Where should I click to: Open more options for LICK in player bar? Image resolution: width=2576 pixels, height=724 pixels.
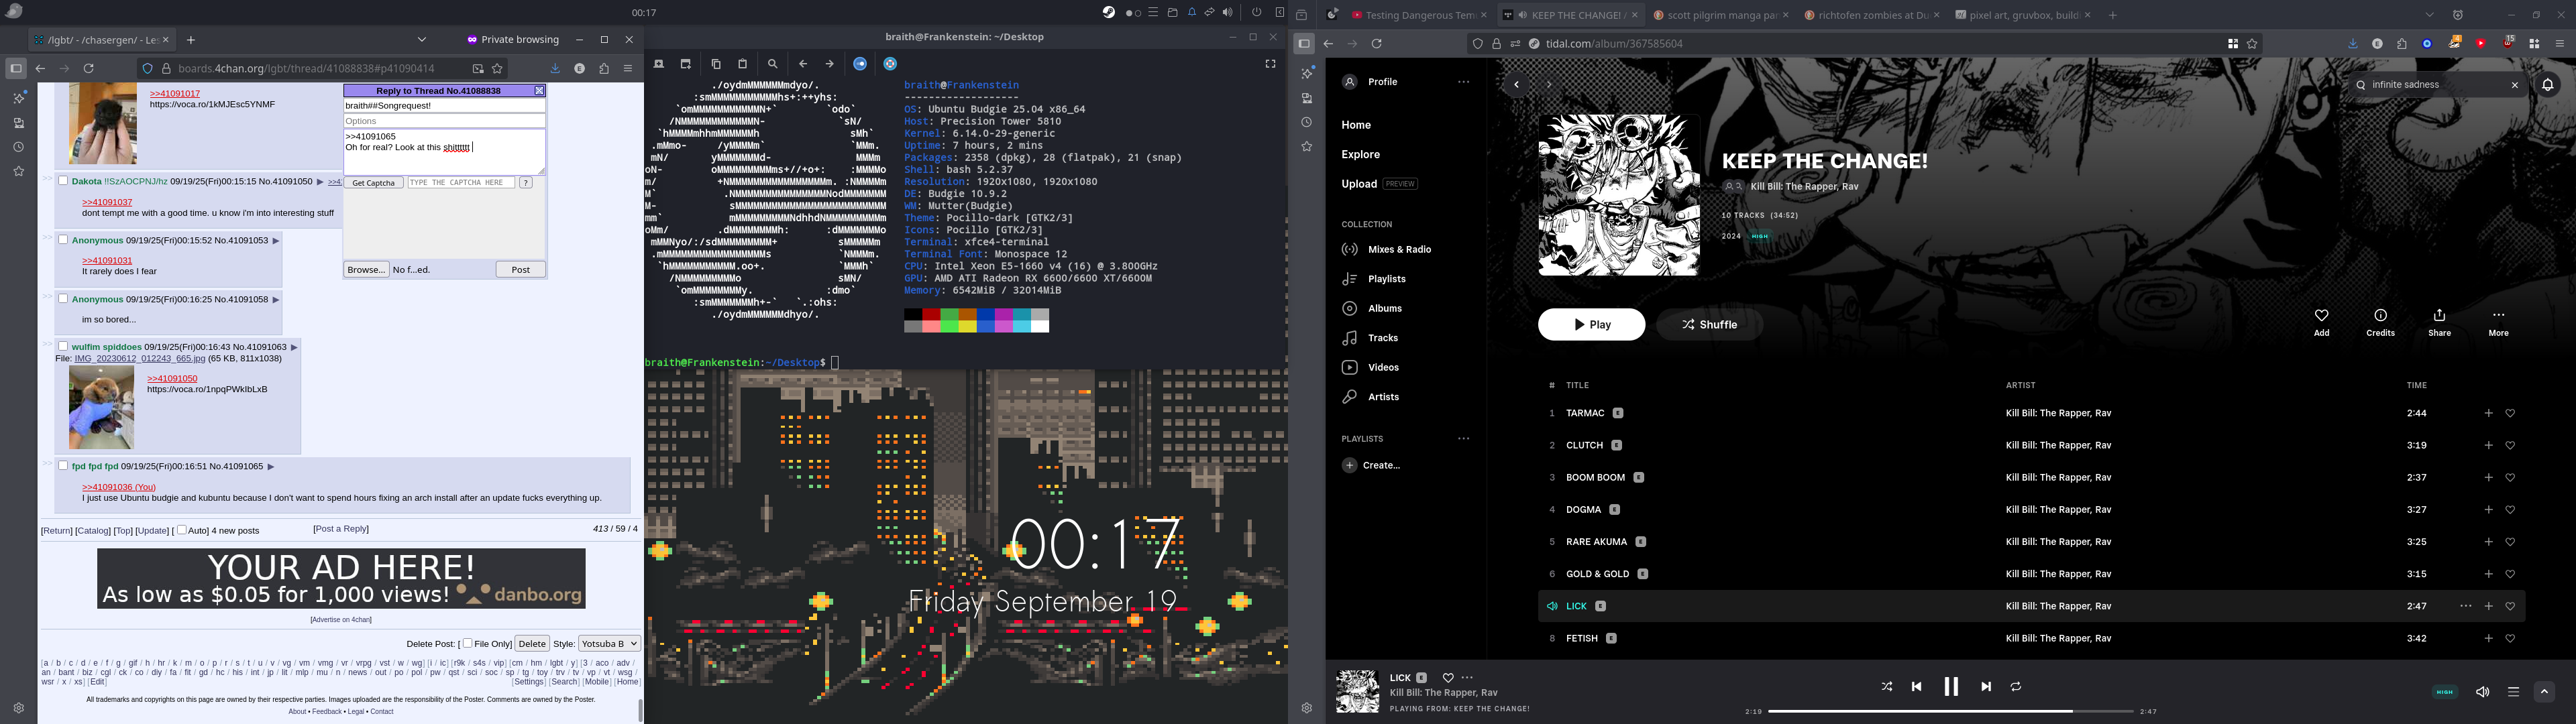[x=1467, y=678]
